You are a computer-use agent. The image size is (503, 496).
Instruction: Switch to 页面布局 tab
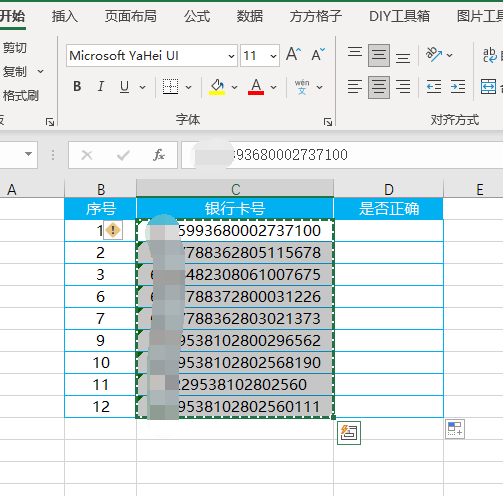tap(131, 16)
